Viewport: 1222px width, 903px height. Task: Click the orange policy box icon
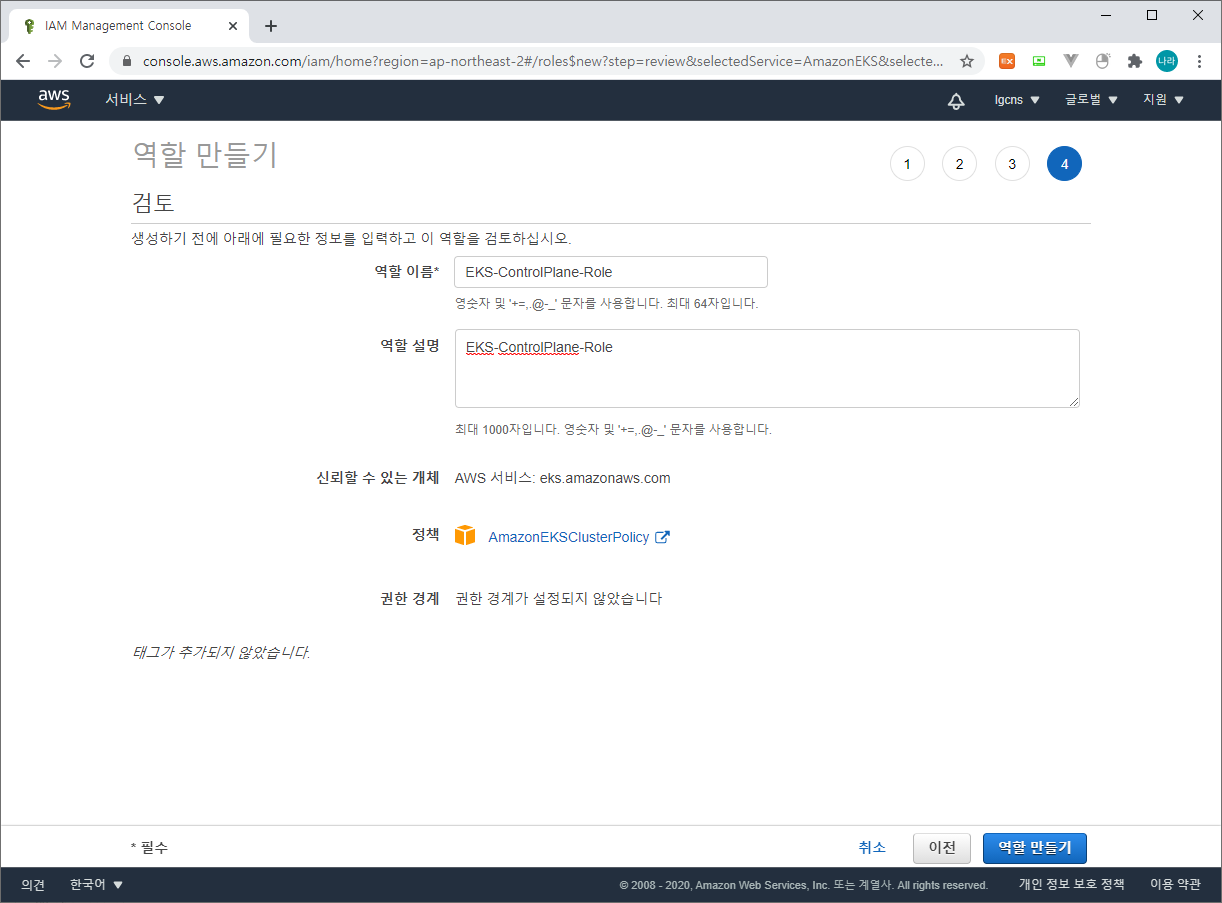coord(465,536)
